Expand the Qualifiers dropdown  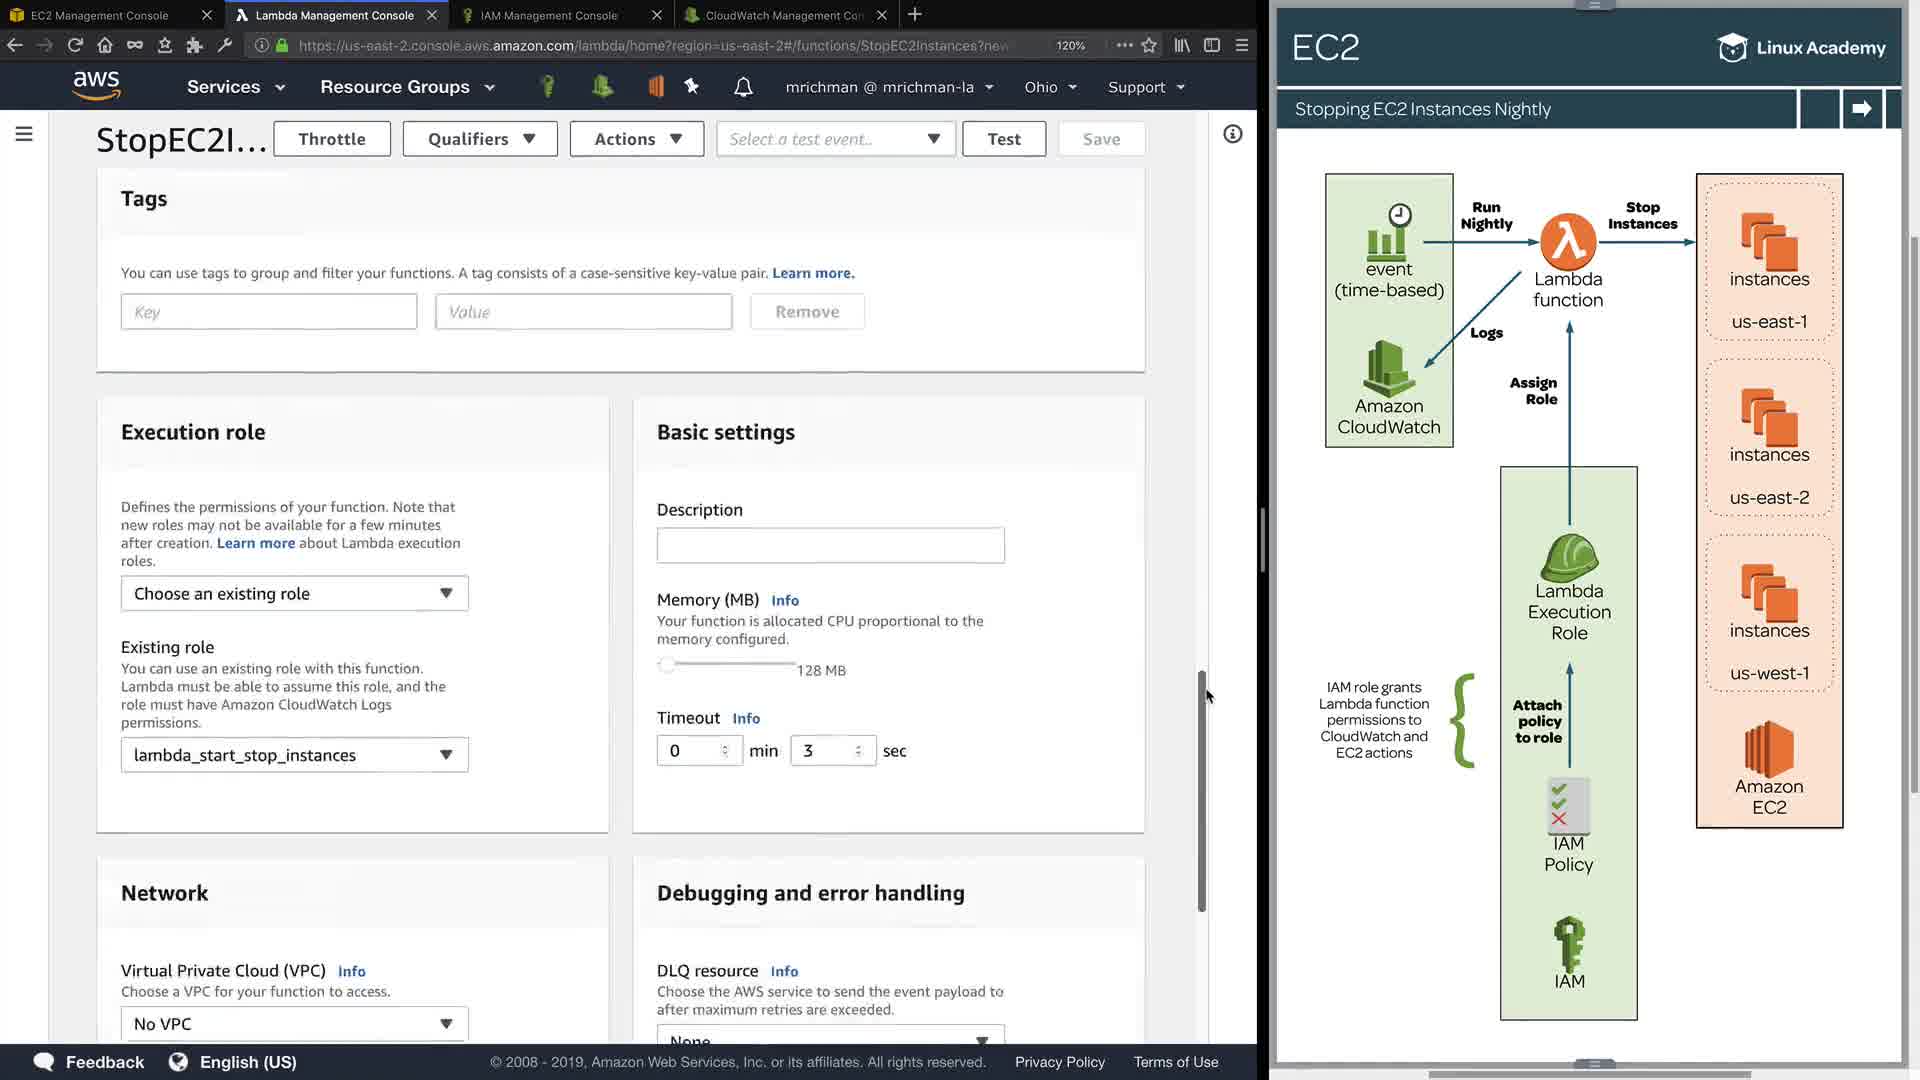click(480, 139)
